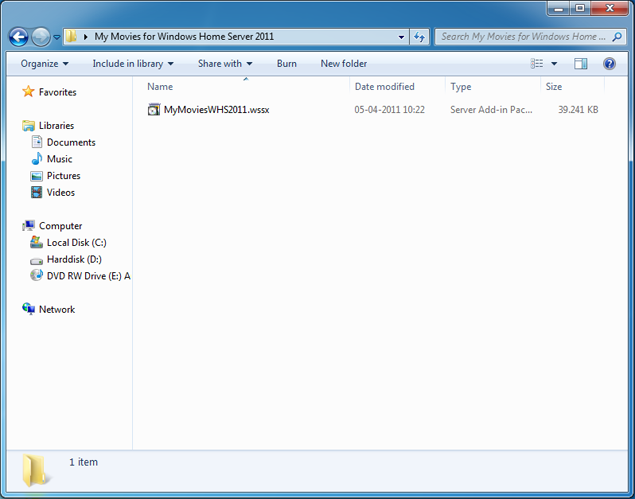This screenshot has height=499, width=635.
Task: Open the Documents library
Action: pos(71,143)
